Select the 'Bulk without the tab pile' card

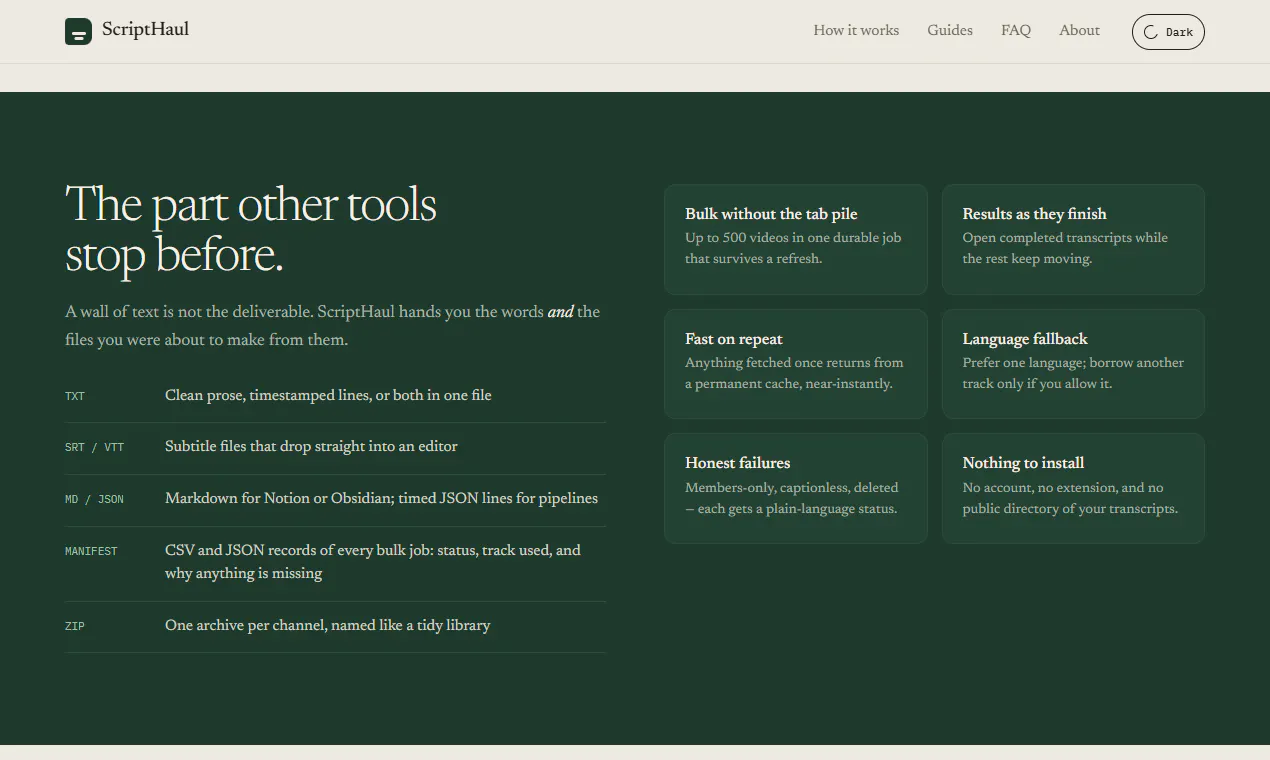point(795,239)
